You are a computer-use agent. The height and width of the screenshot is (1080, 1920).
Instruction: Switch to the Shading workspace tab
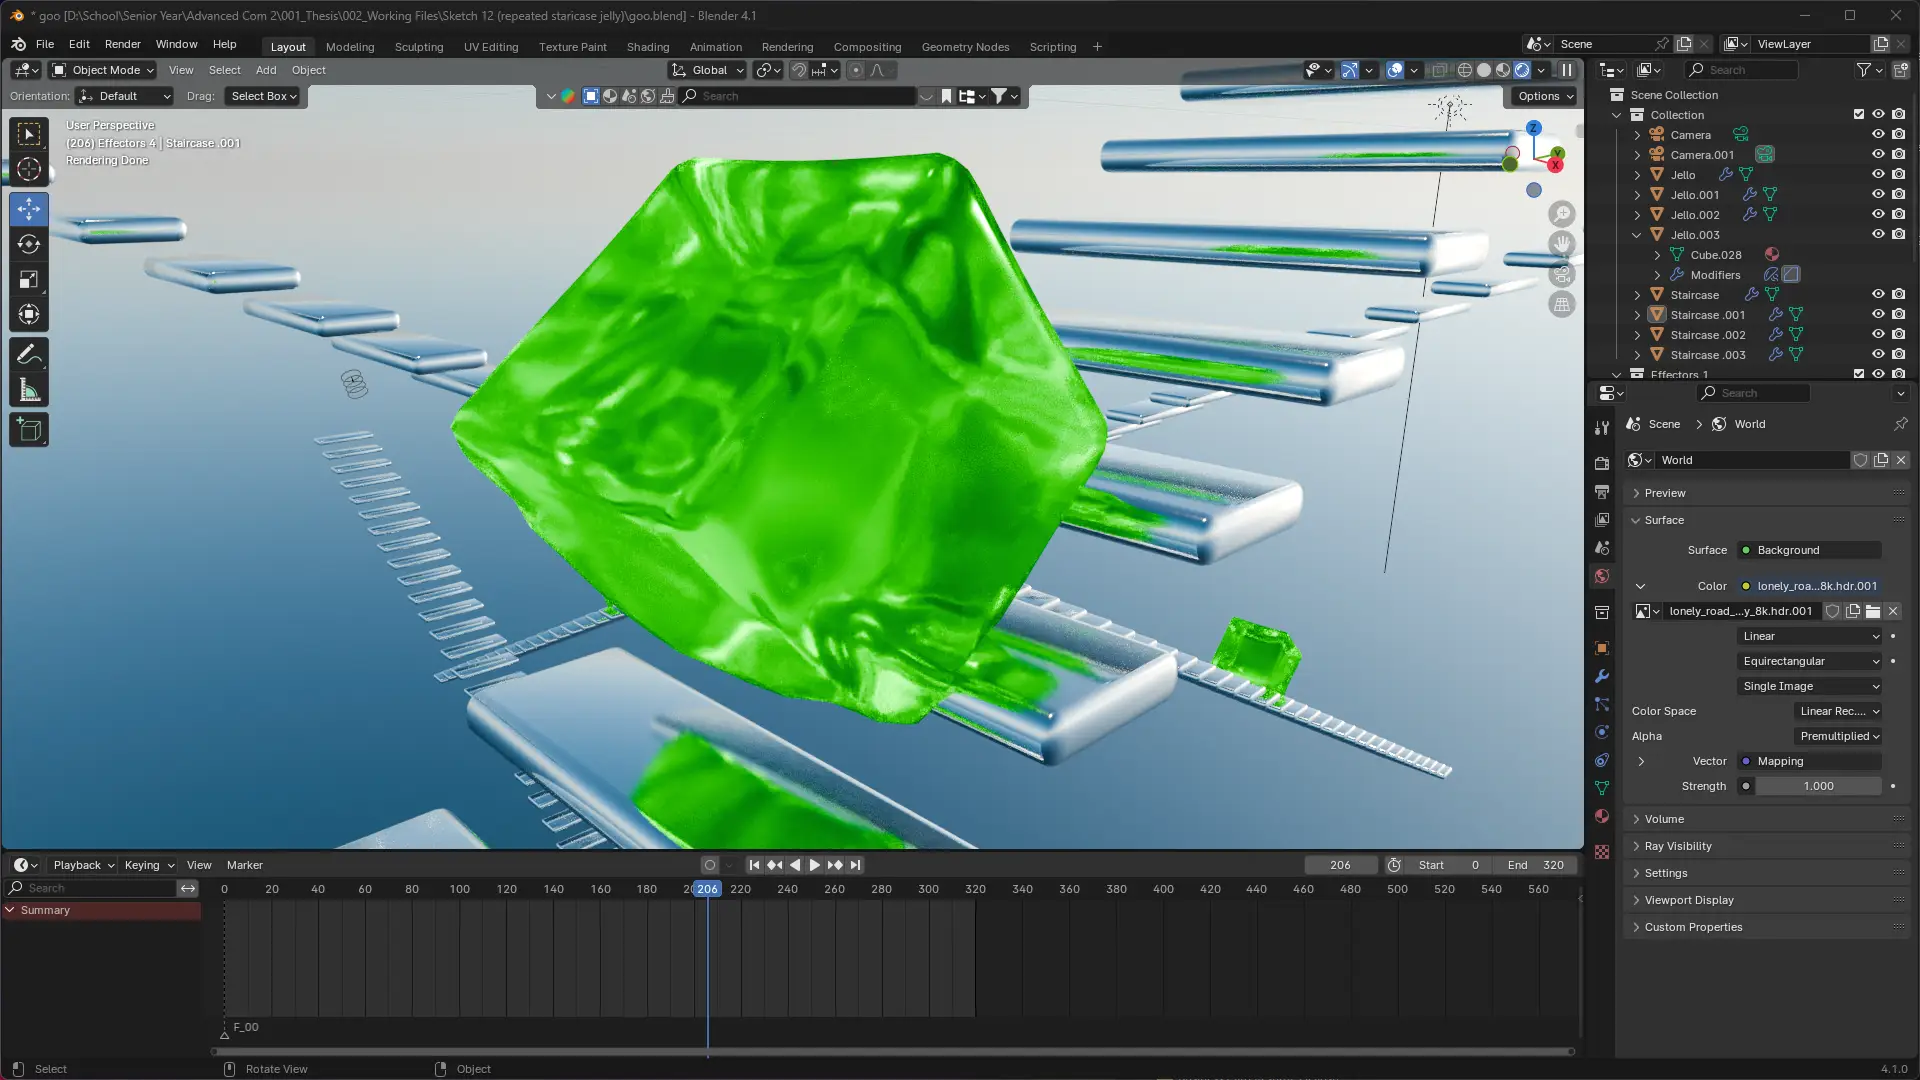pos(647,46)
